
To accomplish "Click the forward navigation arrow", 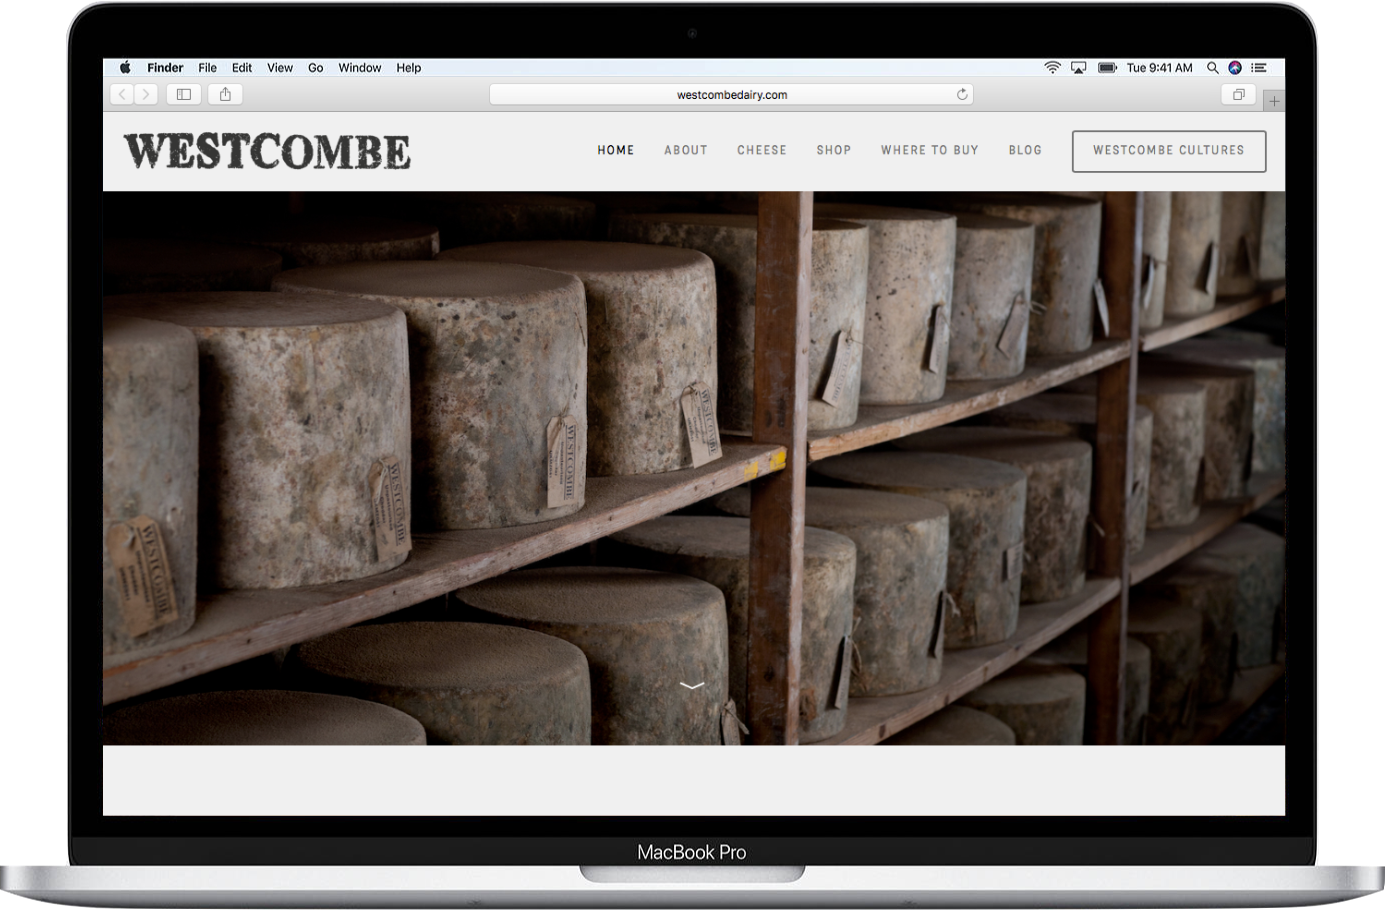I will [146, 93].
